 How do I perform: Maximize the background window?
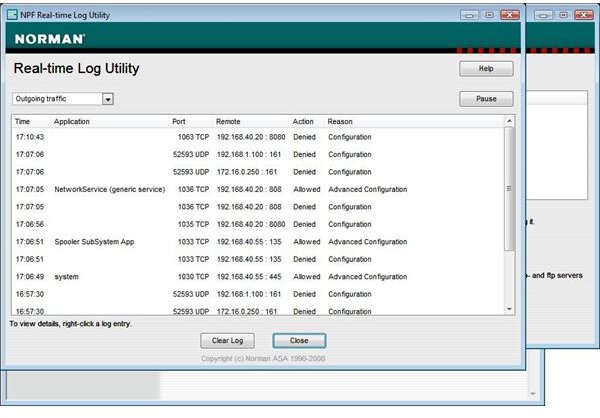[563, 15]
